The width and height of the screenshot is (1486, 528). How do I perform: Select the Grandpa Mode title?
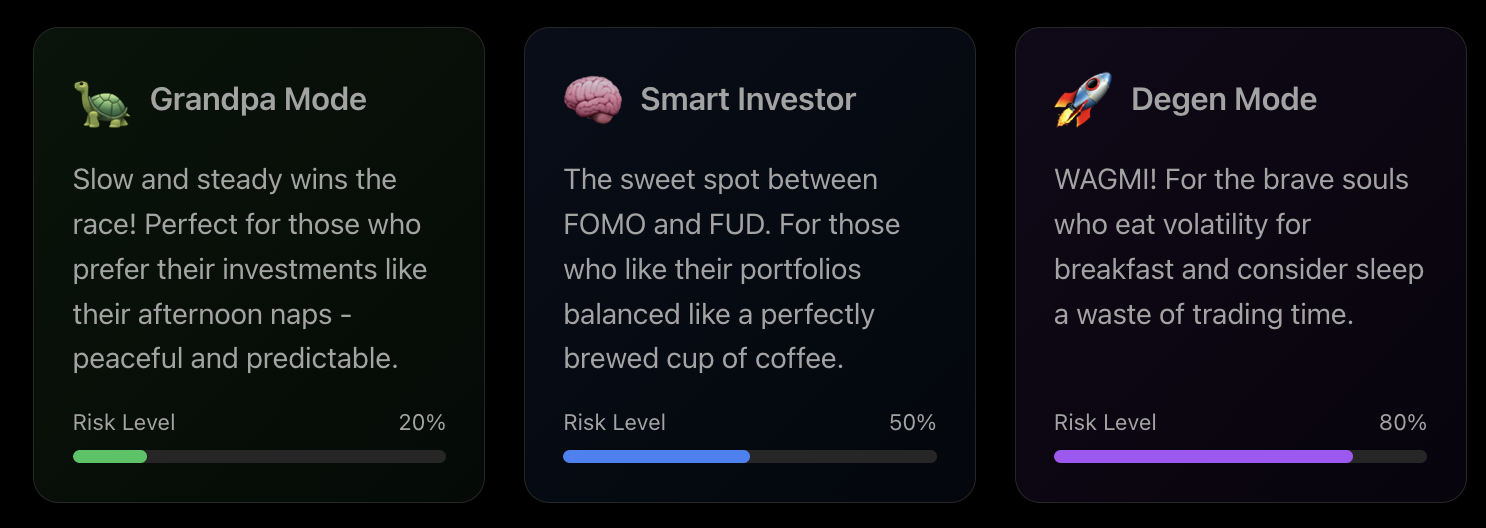[x=258, y=100]
